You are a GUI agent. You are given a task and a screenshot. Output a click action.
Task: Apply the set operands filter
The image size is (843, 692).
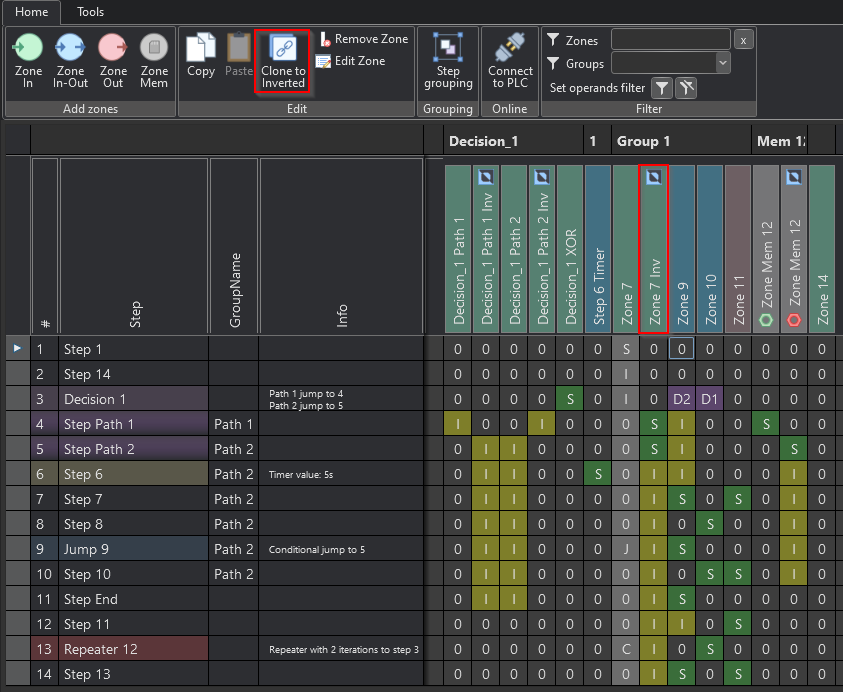[x=662, y=88]
